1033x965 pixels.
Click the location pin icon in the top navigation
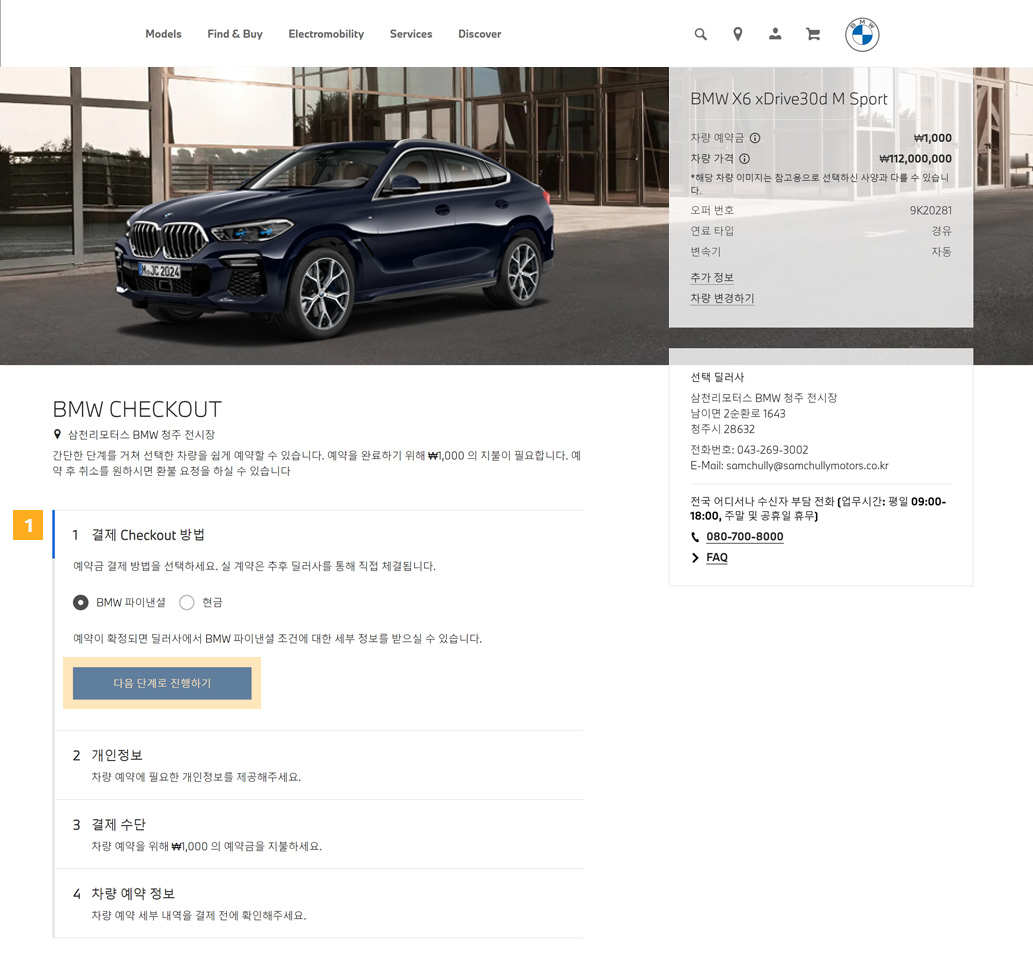pos(737,33)
